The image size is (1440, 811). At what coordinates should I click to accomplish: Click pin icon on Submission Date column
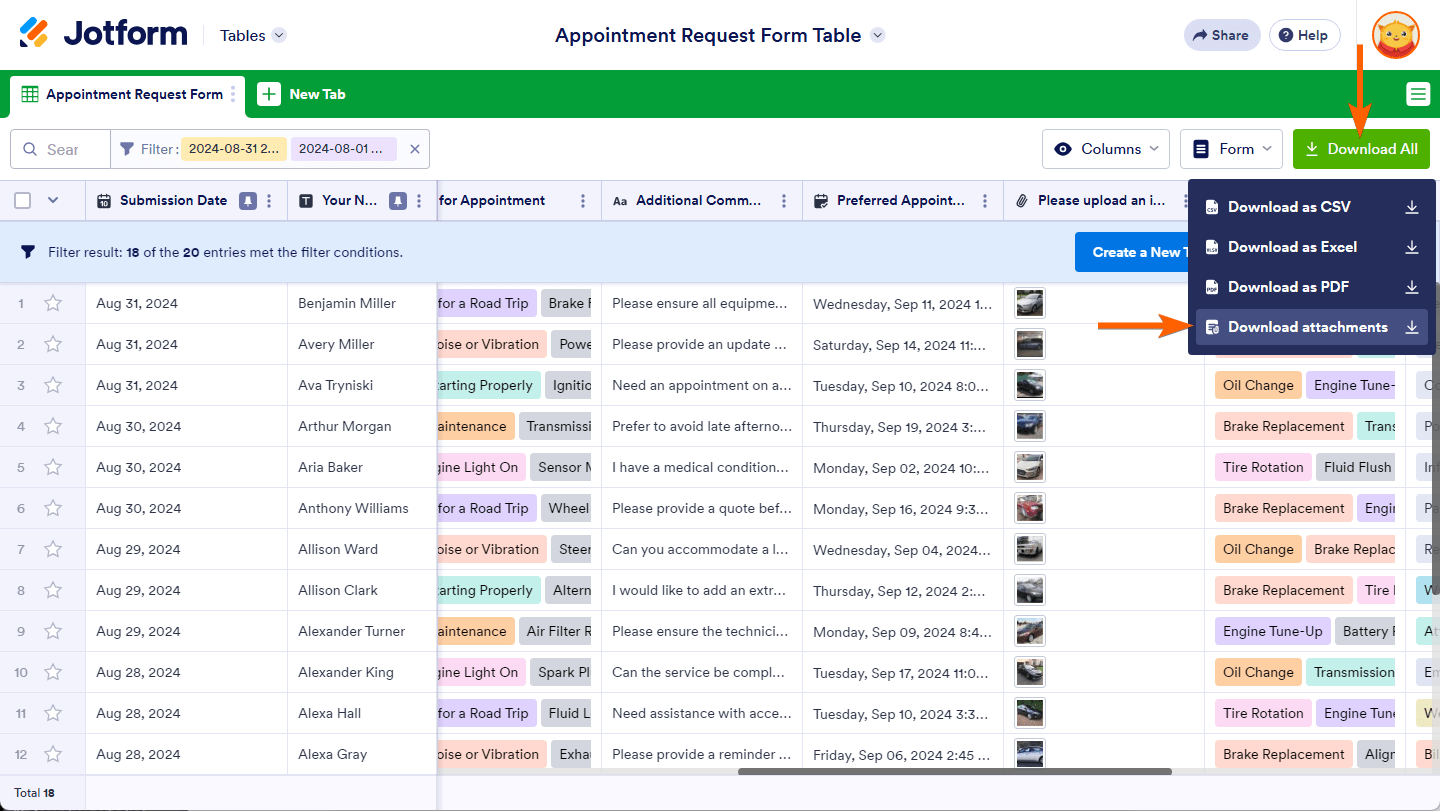coord(247,201)
